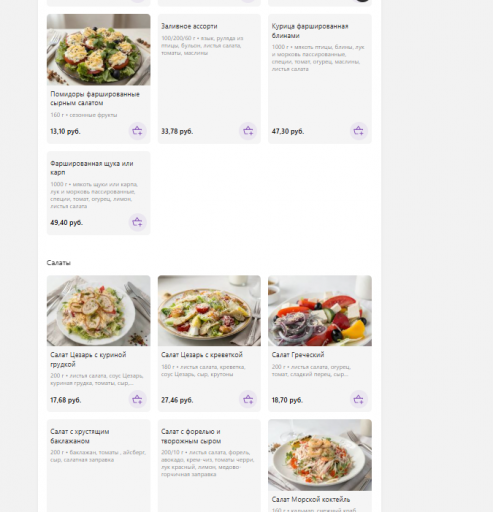Image resolution: width=493 pixels, height=512 pixels.
Task: Add Салат Цезарь с куриной грудкой to cart
Action: point(137,399)
